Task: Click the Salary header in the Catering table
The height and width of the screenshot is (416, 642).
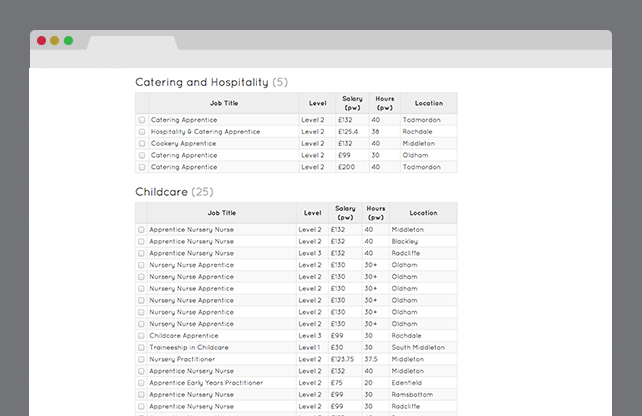Action: 352,103
